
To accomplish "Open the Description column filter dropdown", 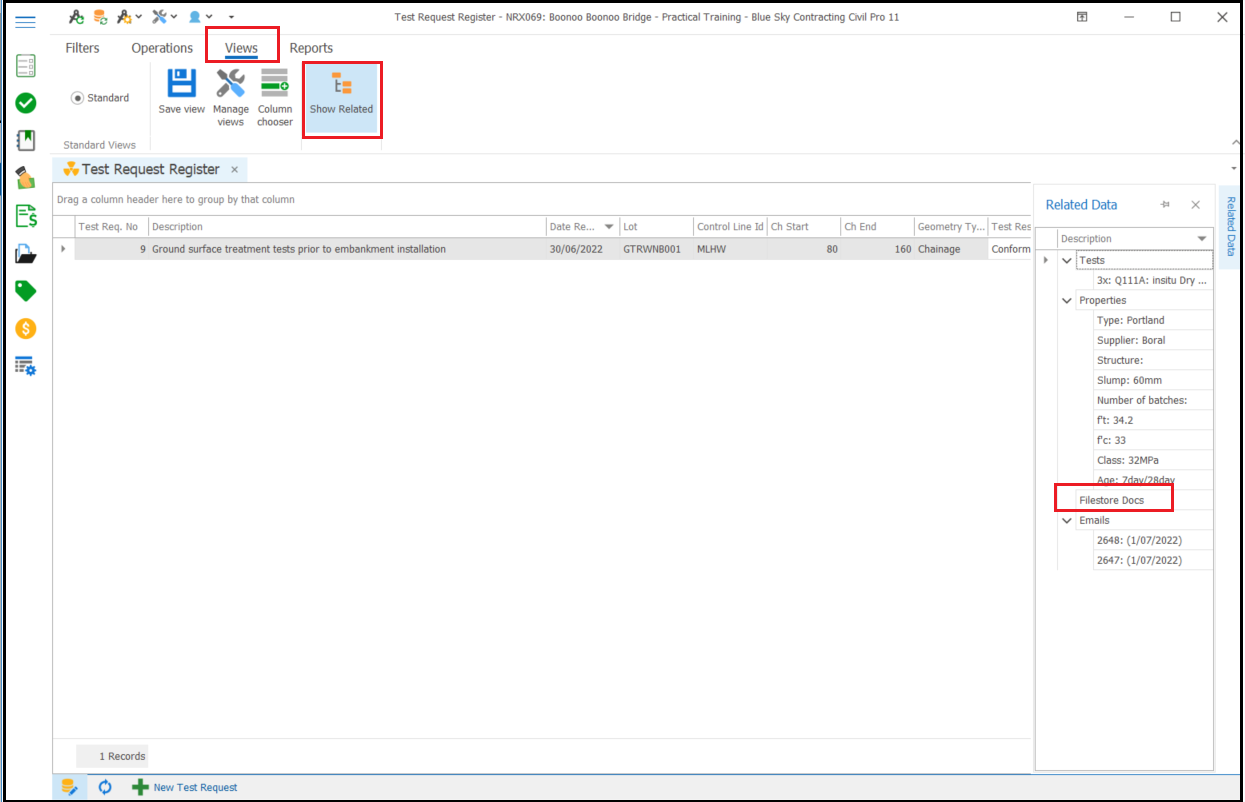I will (1201, 239).
